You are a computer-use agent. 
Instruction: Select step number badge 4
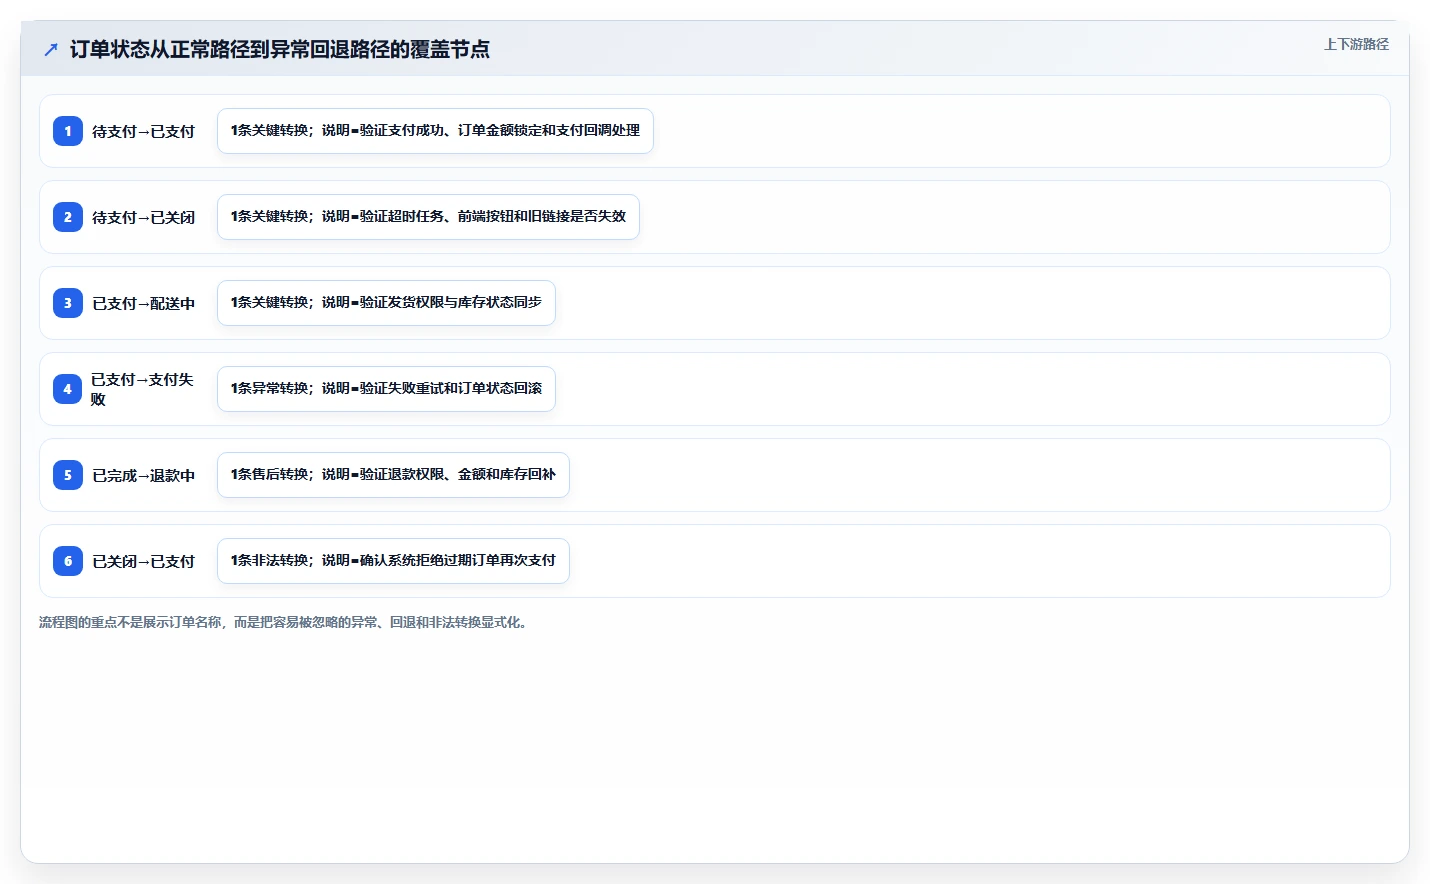point(68,389)
